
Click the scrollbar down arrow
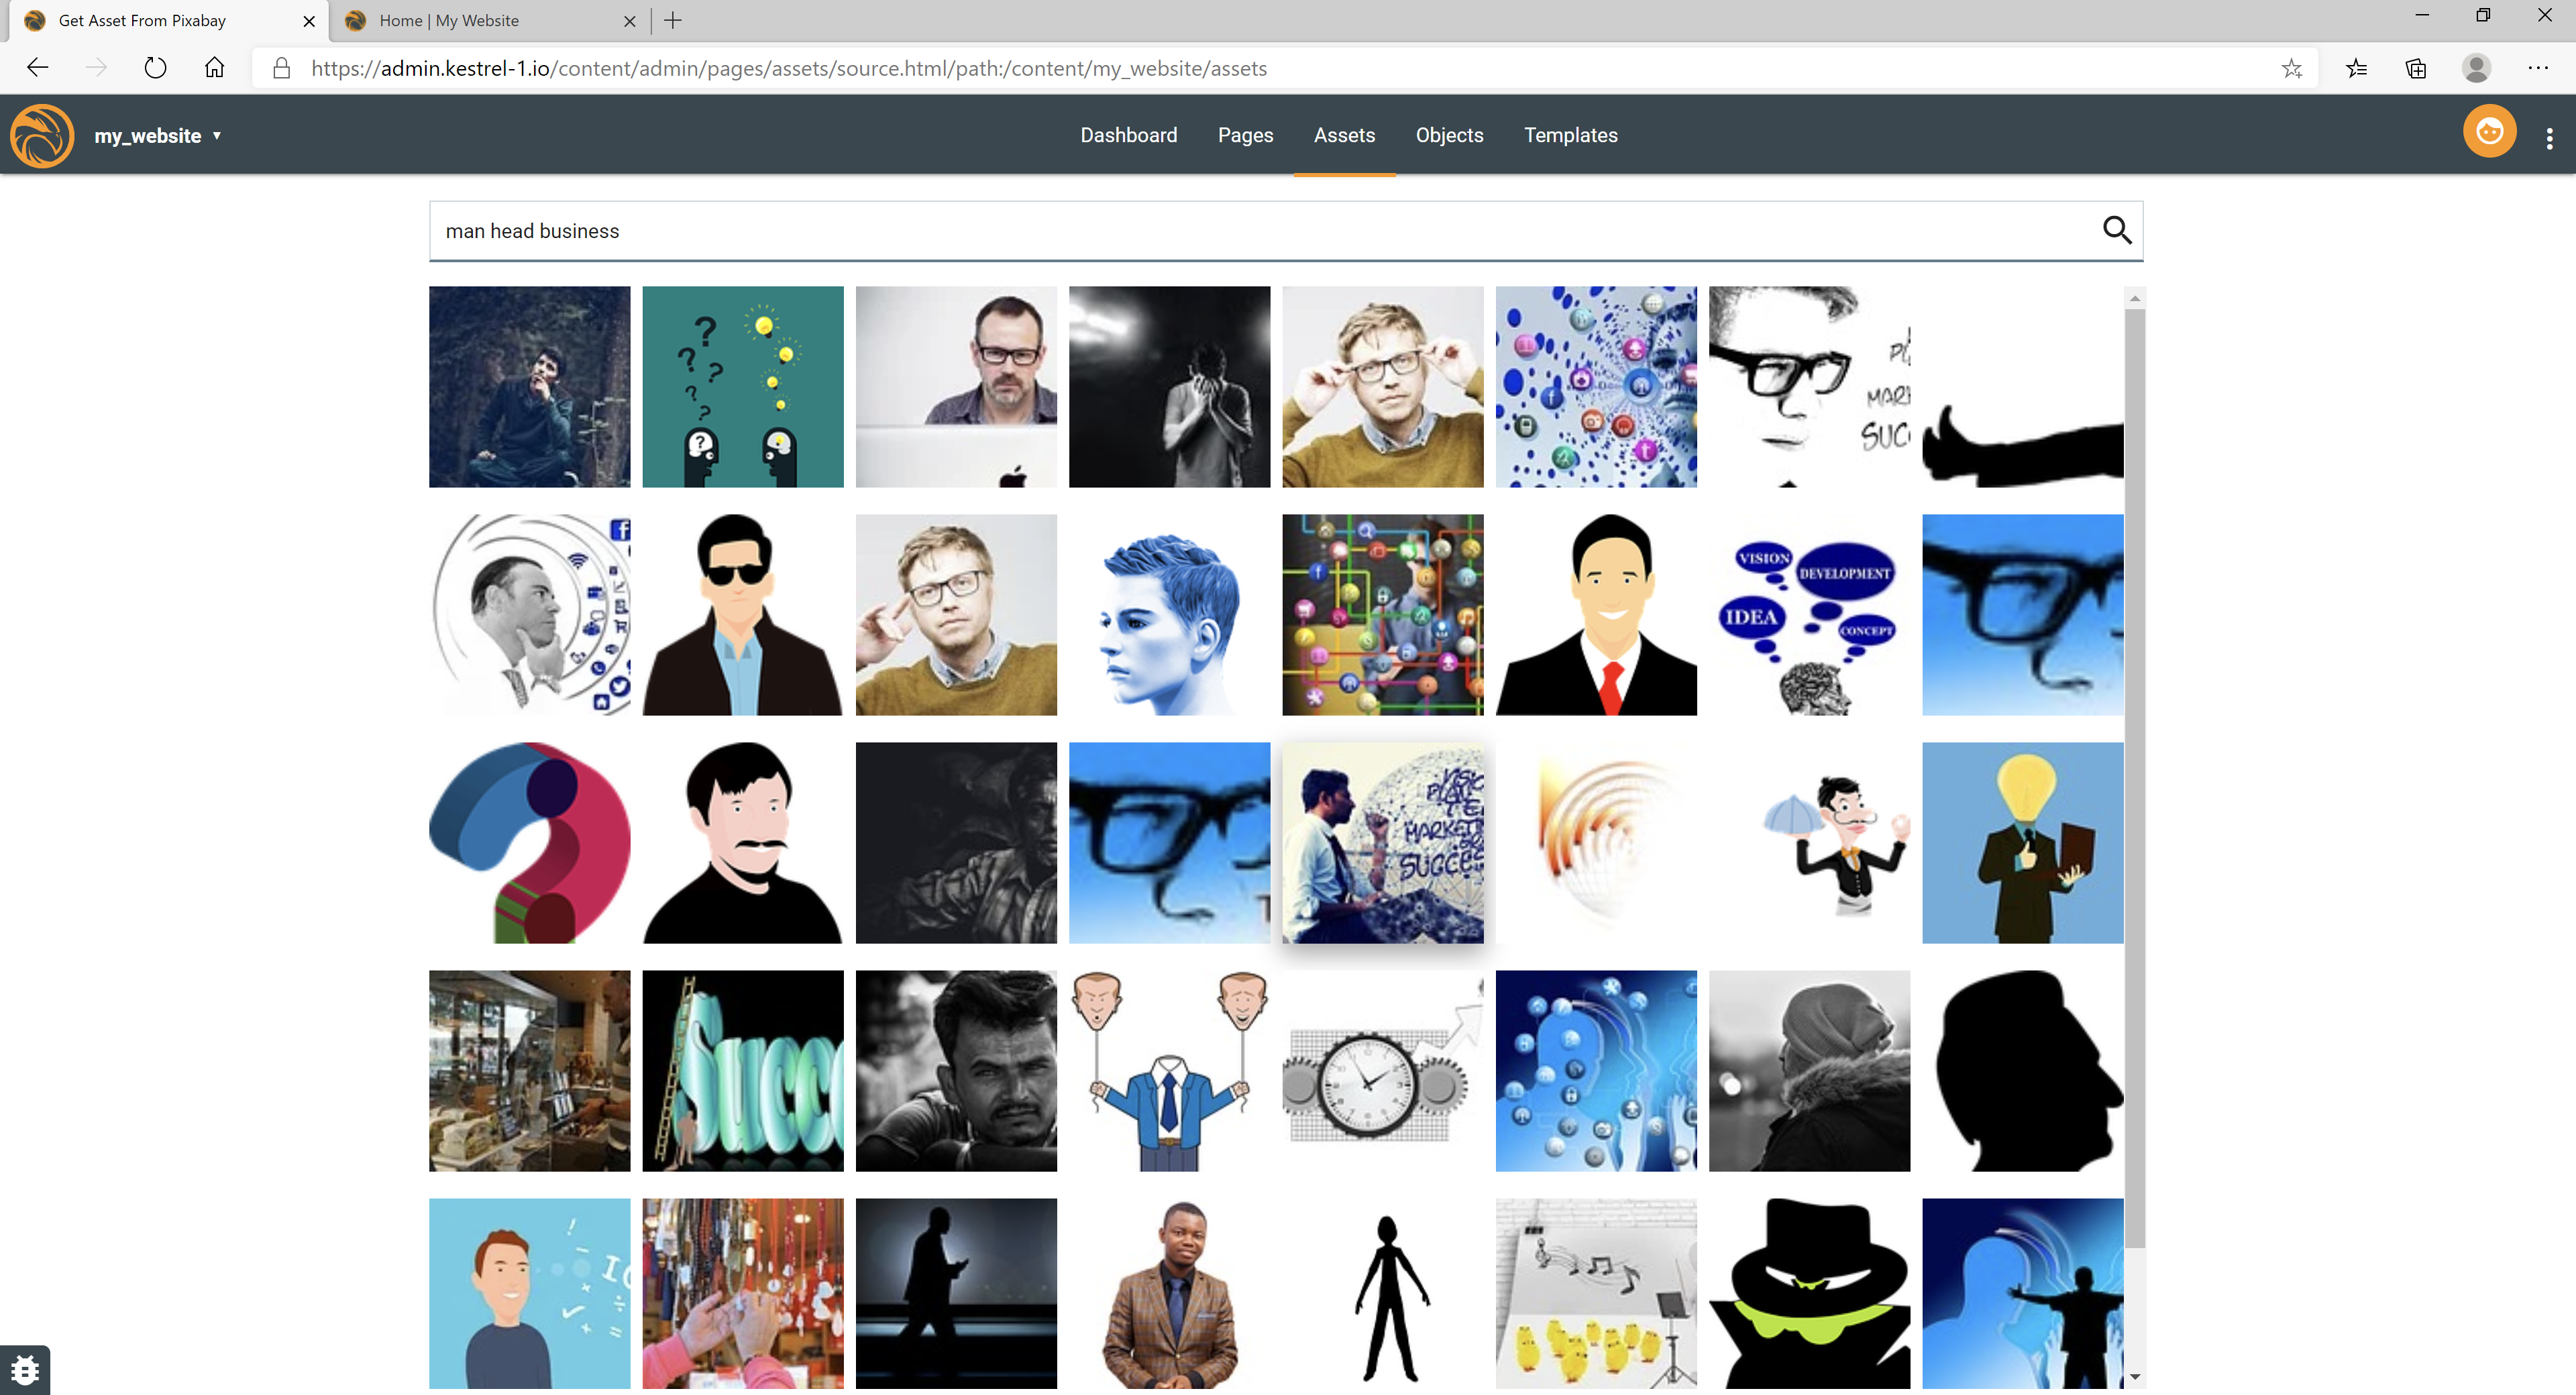2135,1377
